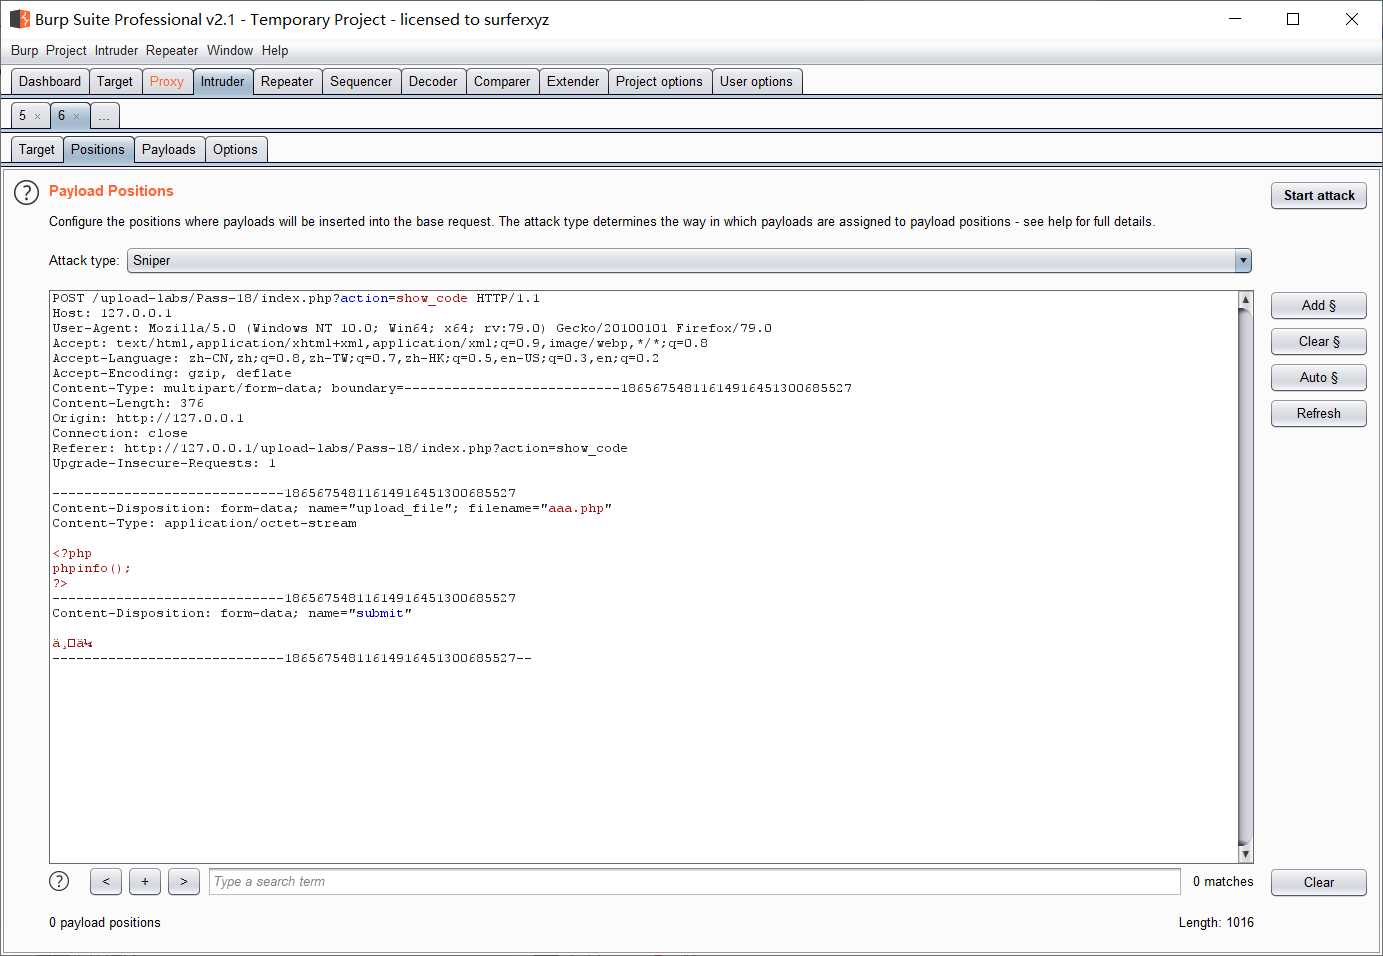Go to previous search match
Screen dimensions: 1383x956
(106, 881)
